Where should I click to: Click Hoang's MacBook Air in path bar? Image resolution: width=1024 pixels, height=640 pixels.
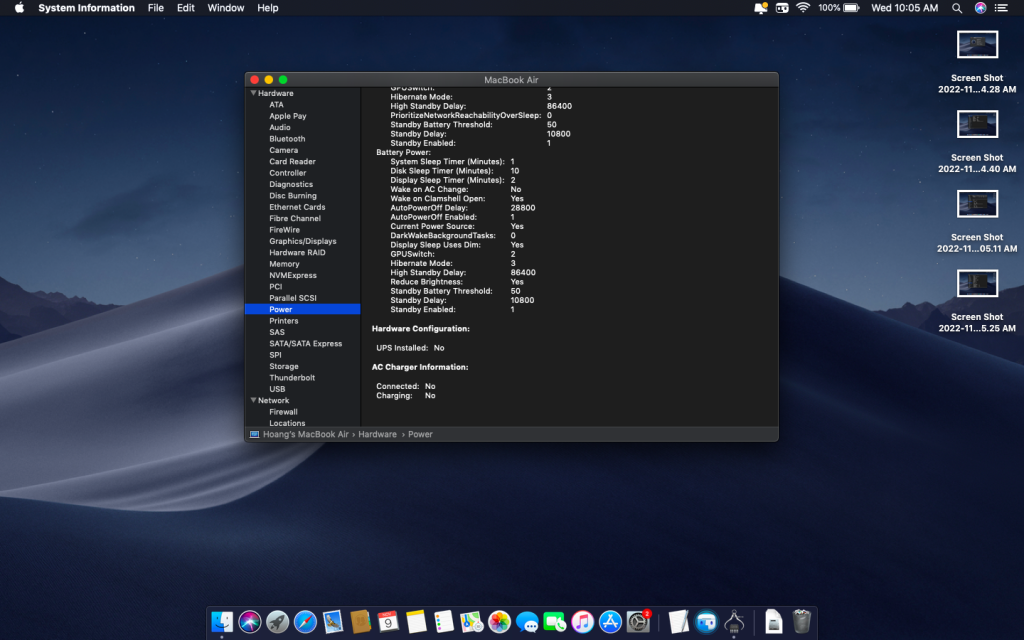(306, 434)
